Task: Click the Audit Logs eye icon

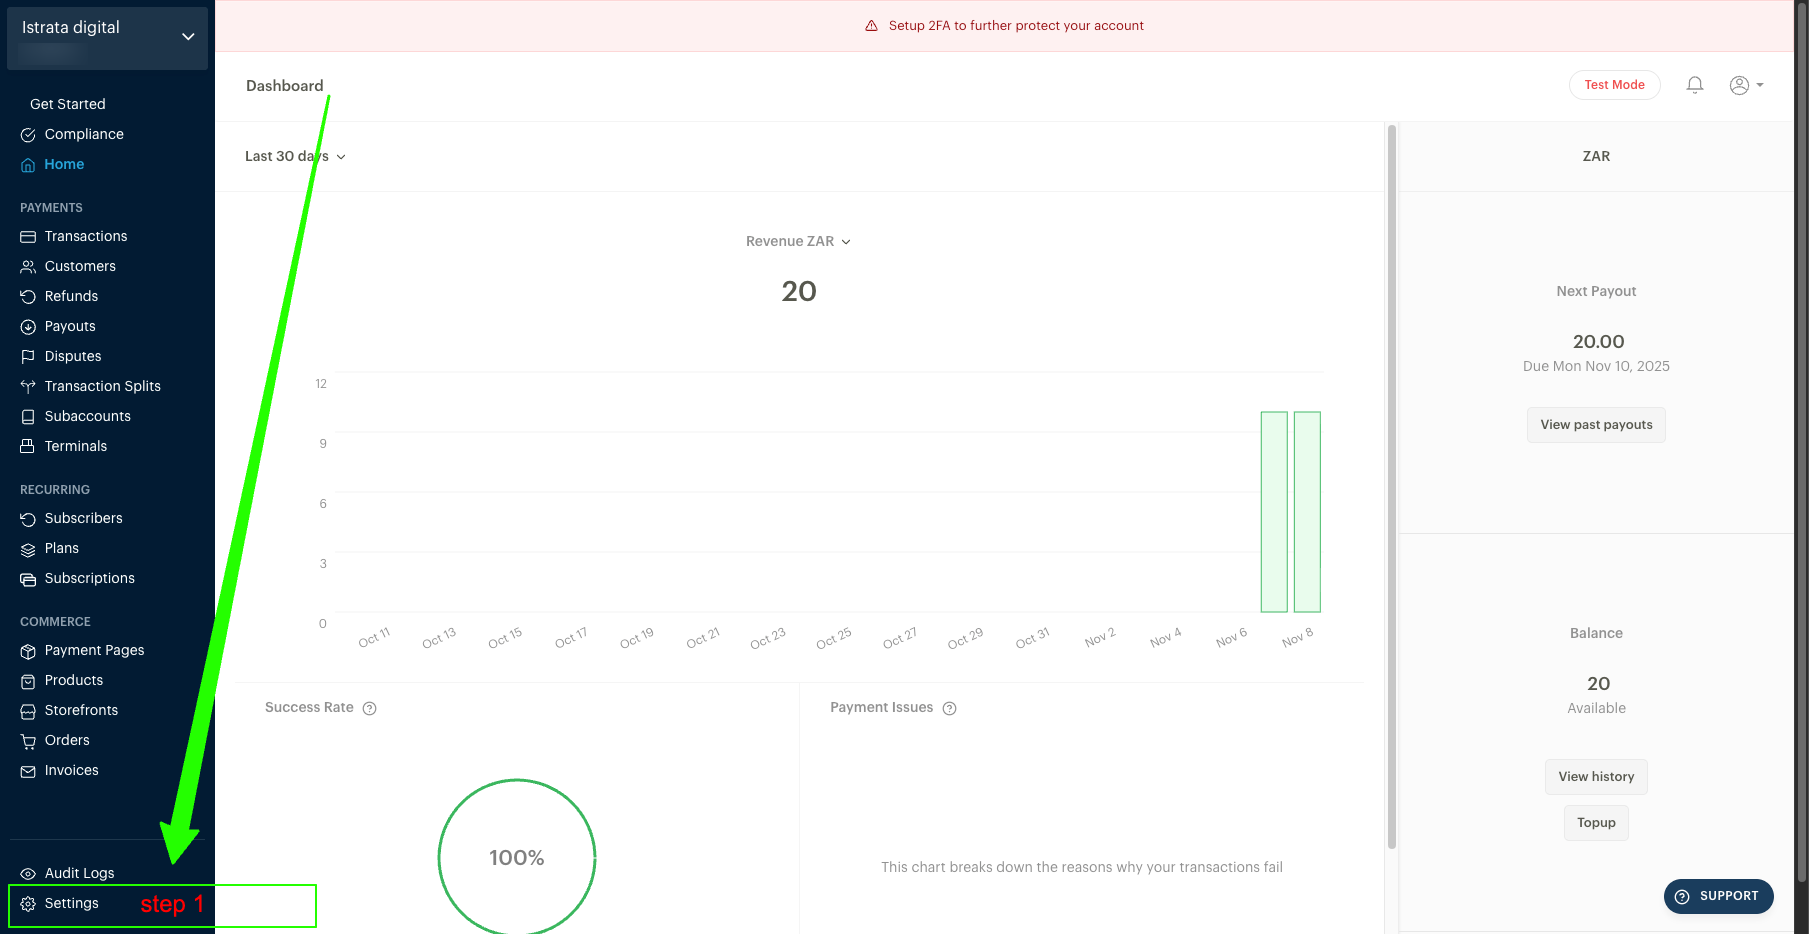Action: [28, 874]
